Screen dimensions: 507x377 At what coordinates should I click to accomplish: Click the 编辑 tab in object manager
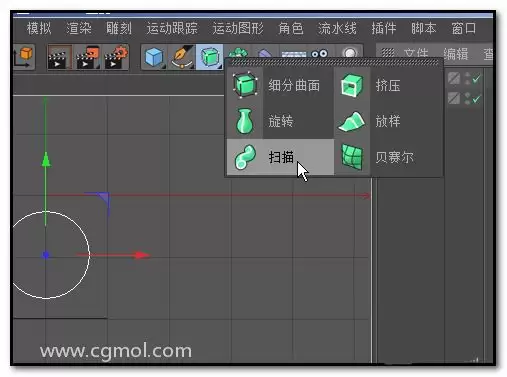[x=456, y=54]
